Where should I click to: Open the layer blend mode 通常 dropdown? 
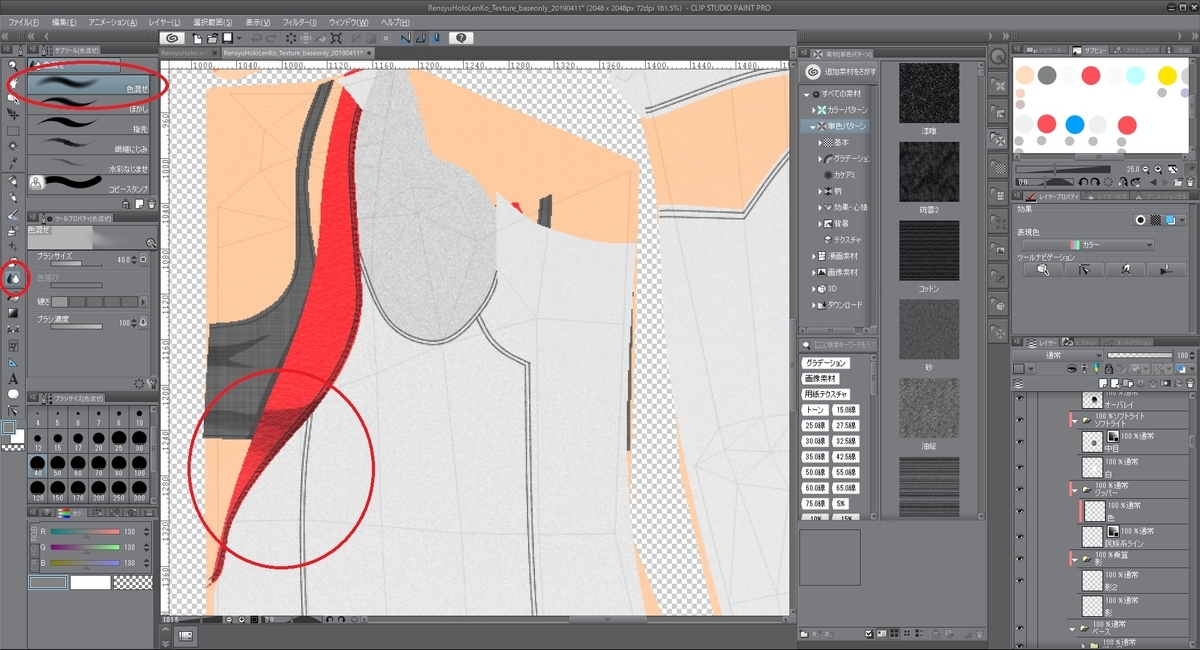[1057, 355]
